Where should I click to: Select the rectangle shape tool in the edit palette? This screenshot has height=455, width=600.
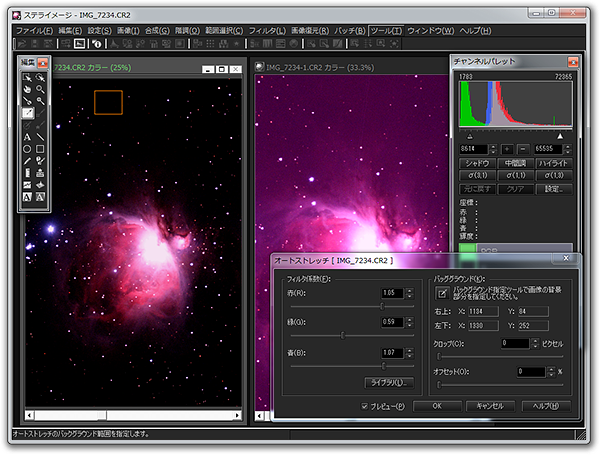pos(40,148)
